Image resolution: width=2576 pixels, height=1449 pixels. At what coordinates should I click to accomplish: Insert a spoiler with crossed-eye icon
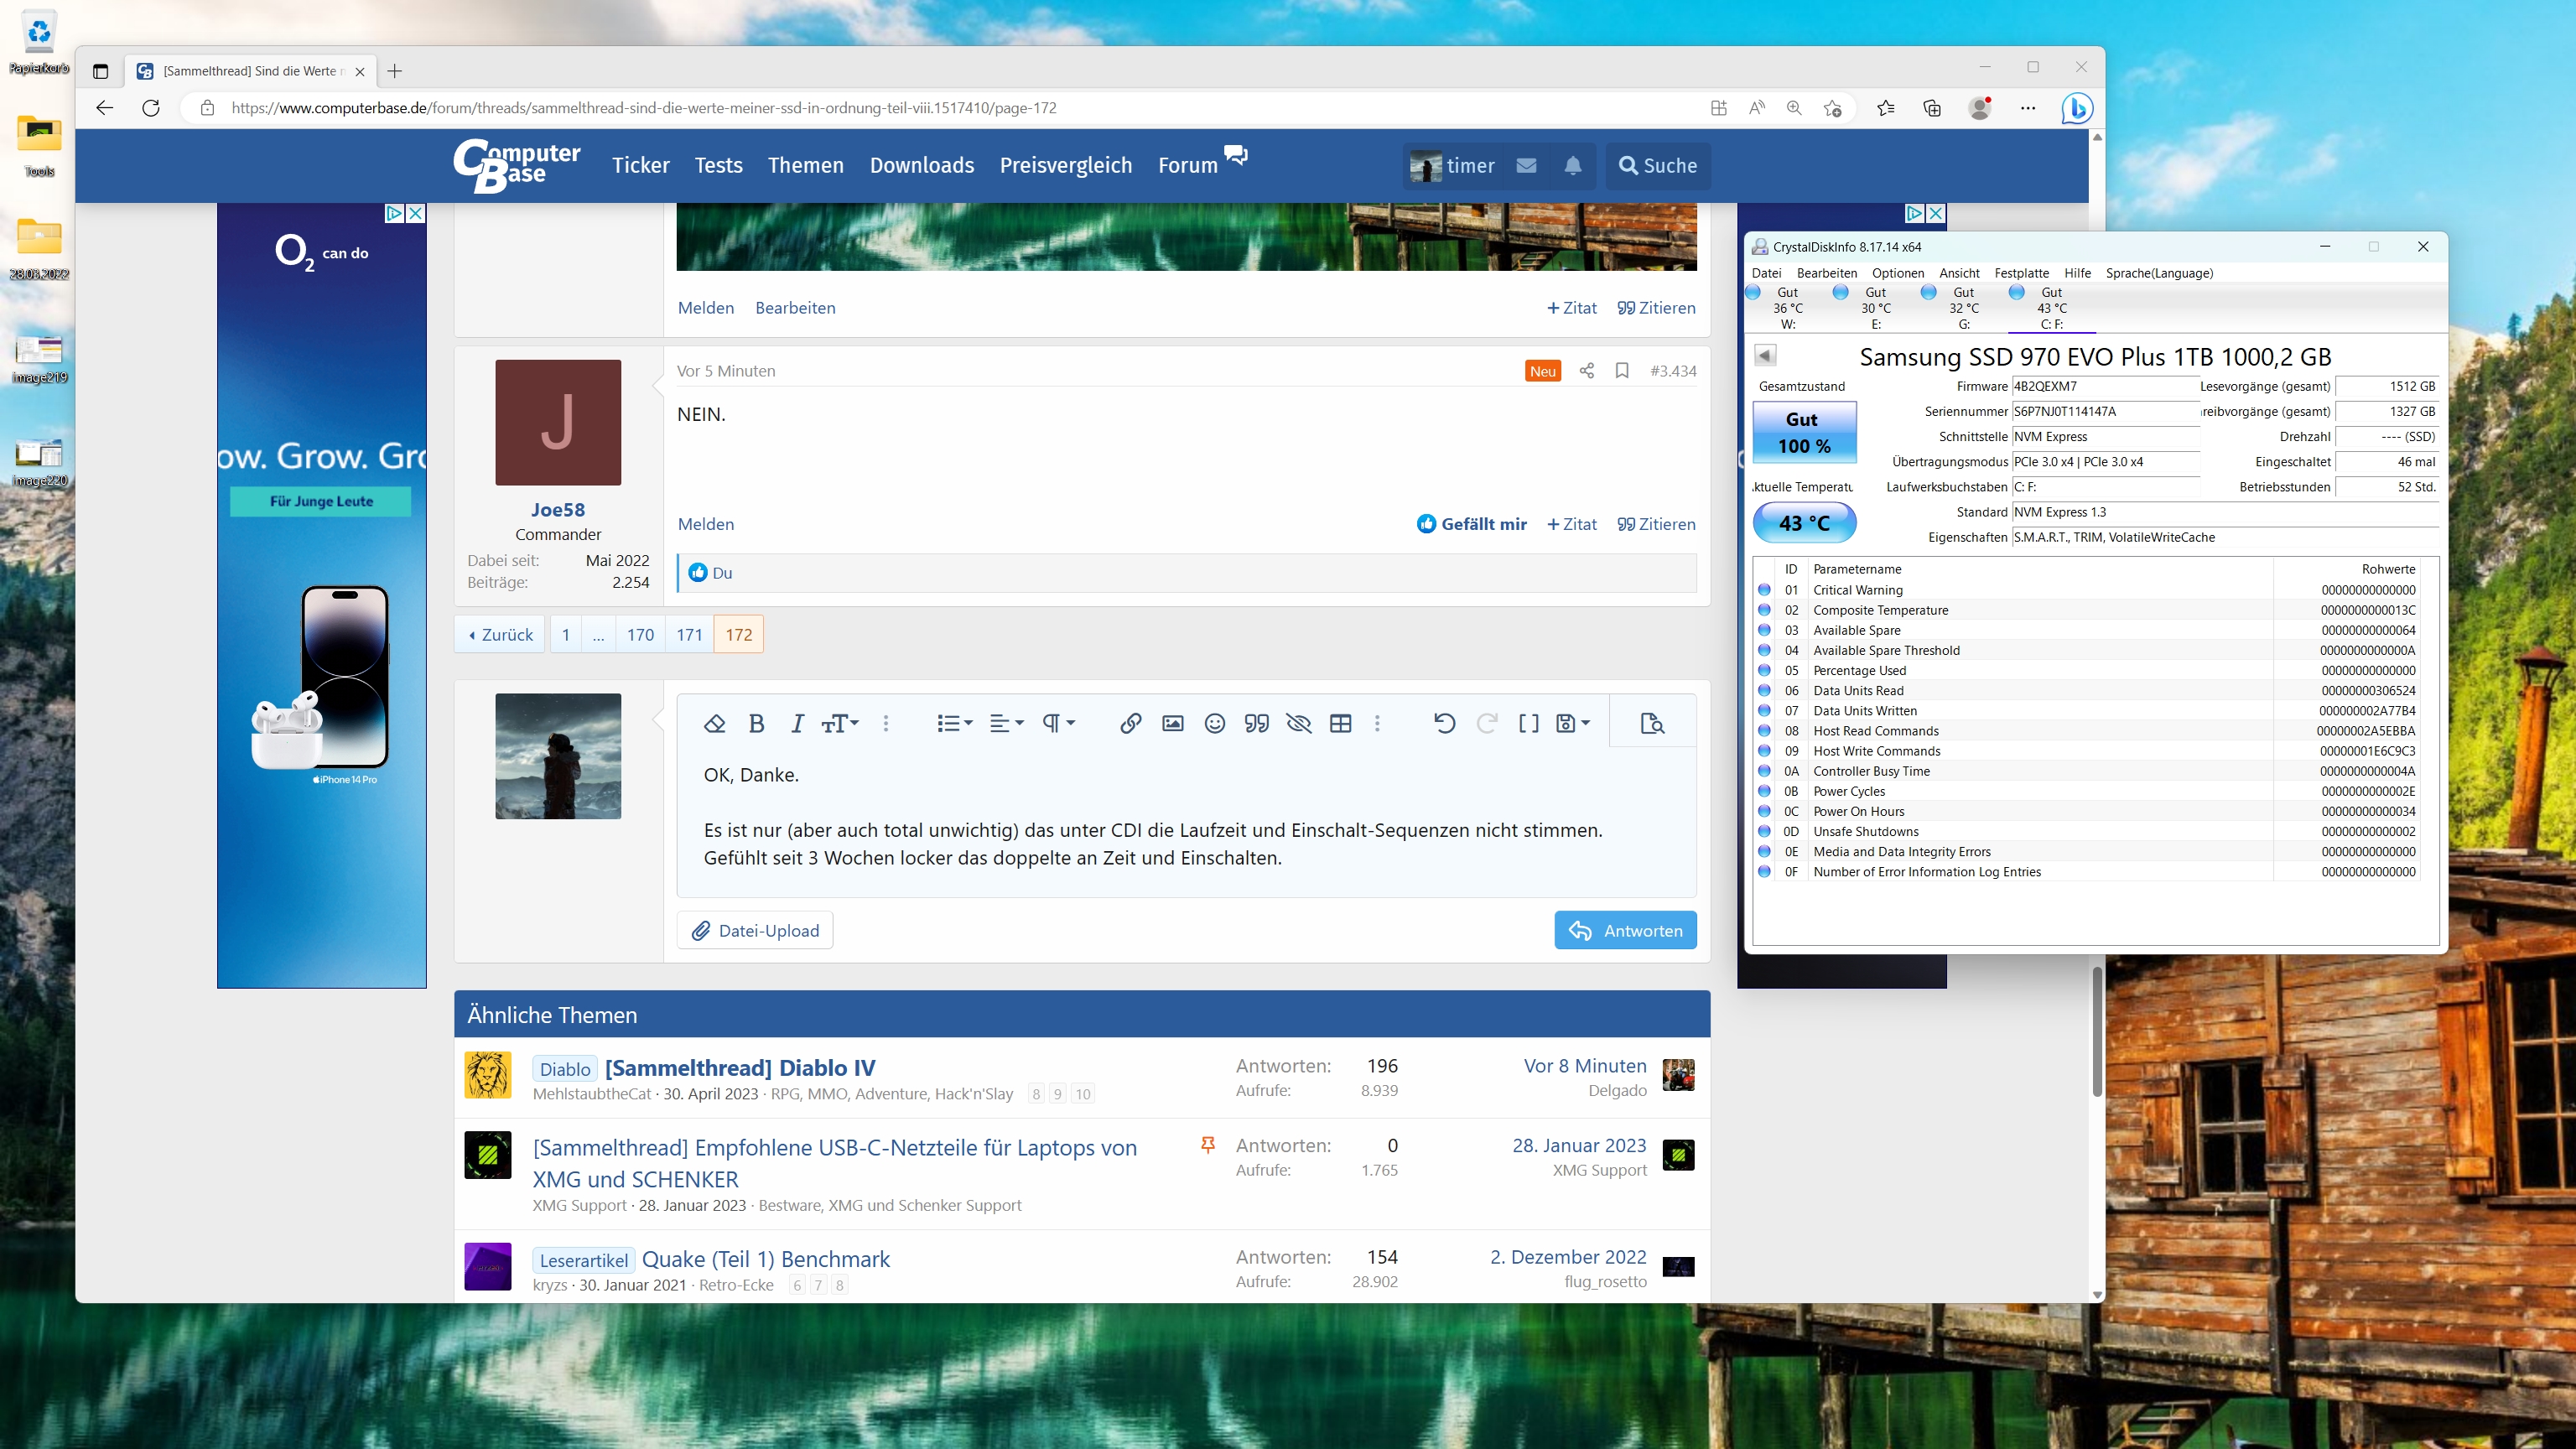(1298, 723)
